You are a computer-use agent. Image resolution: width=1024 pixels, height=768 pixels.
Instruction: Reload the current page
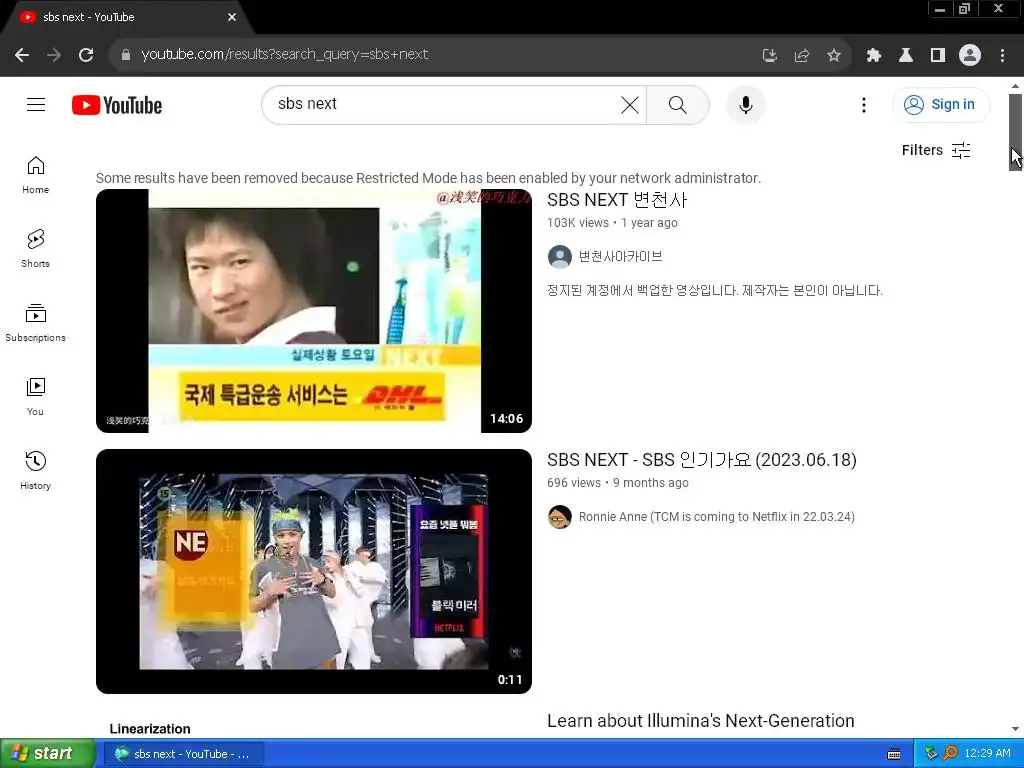click(x=86, y=55)
